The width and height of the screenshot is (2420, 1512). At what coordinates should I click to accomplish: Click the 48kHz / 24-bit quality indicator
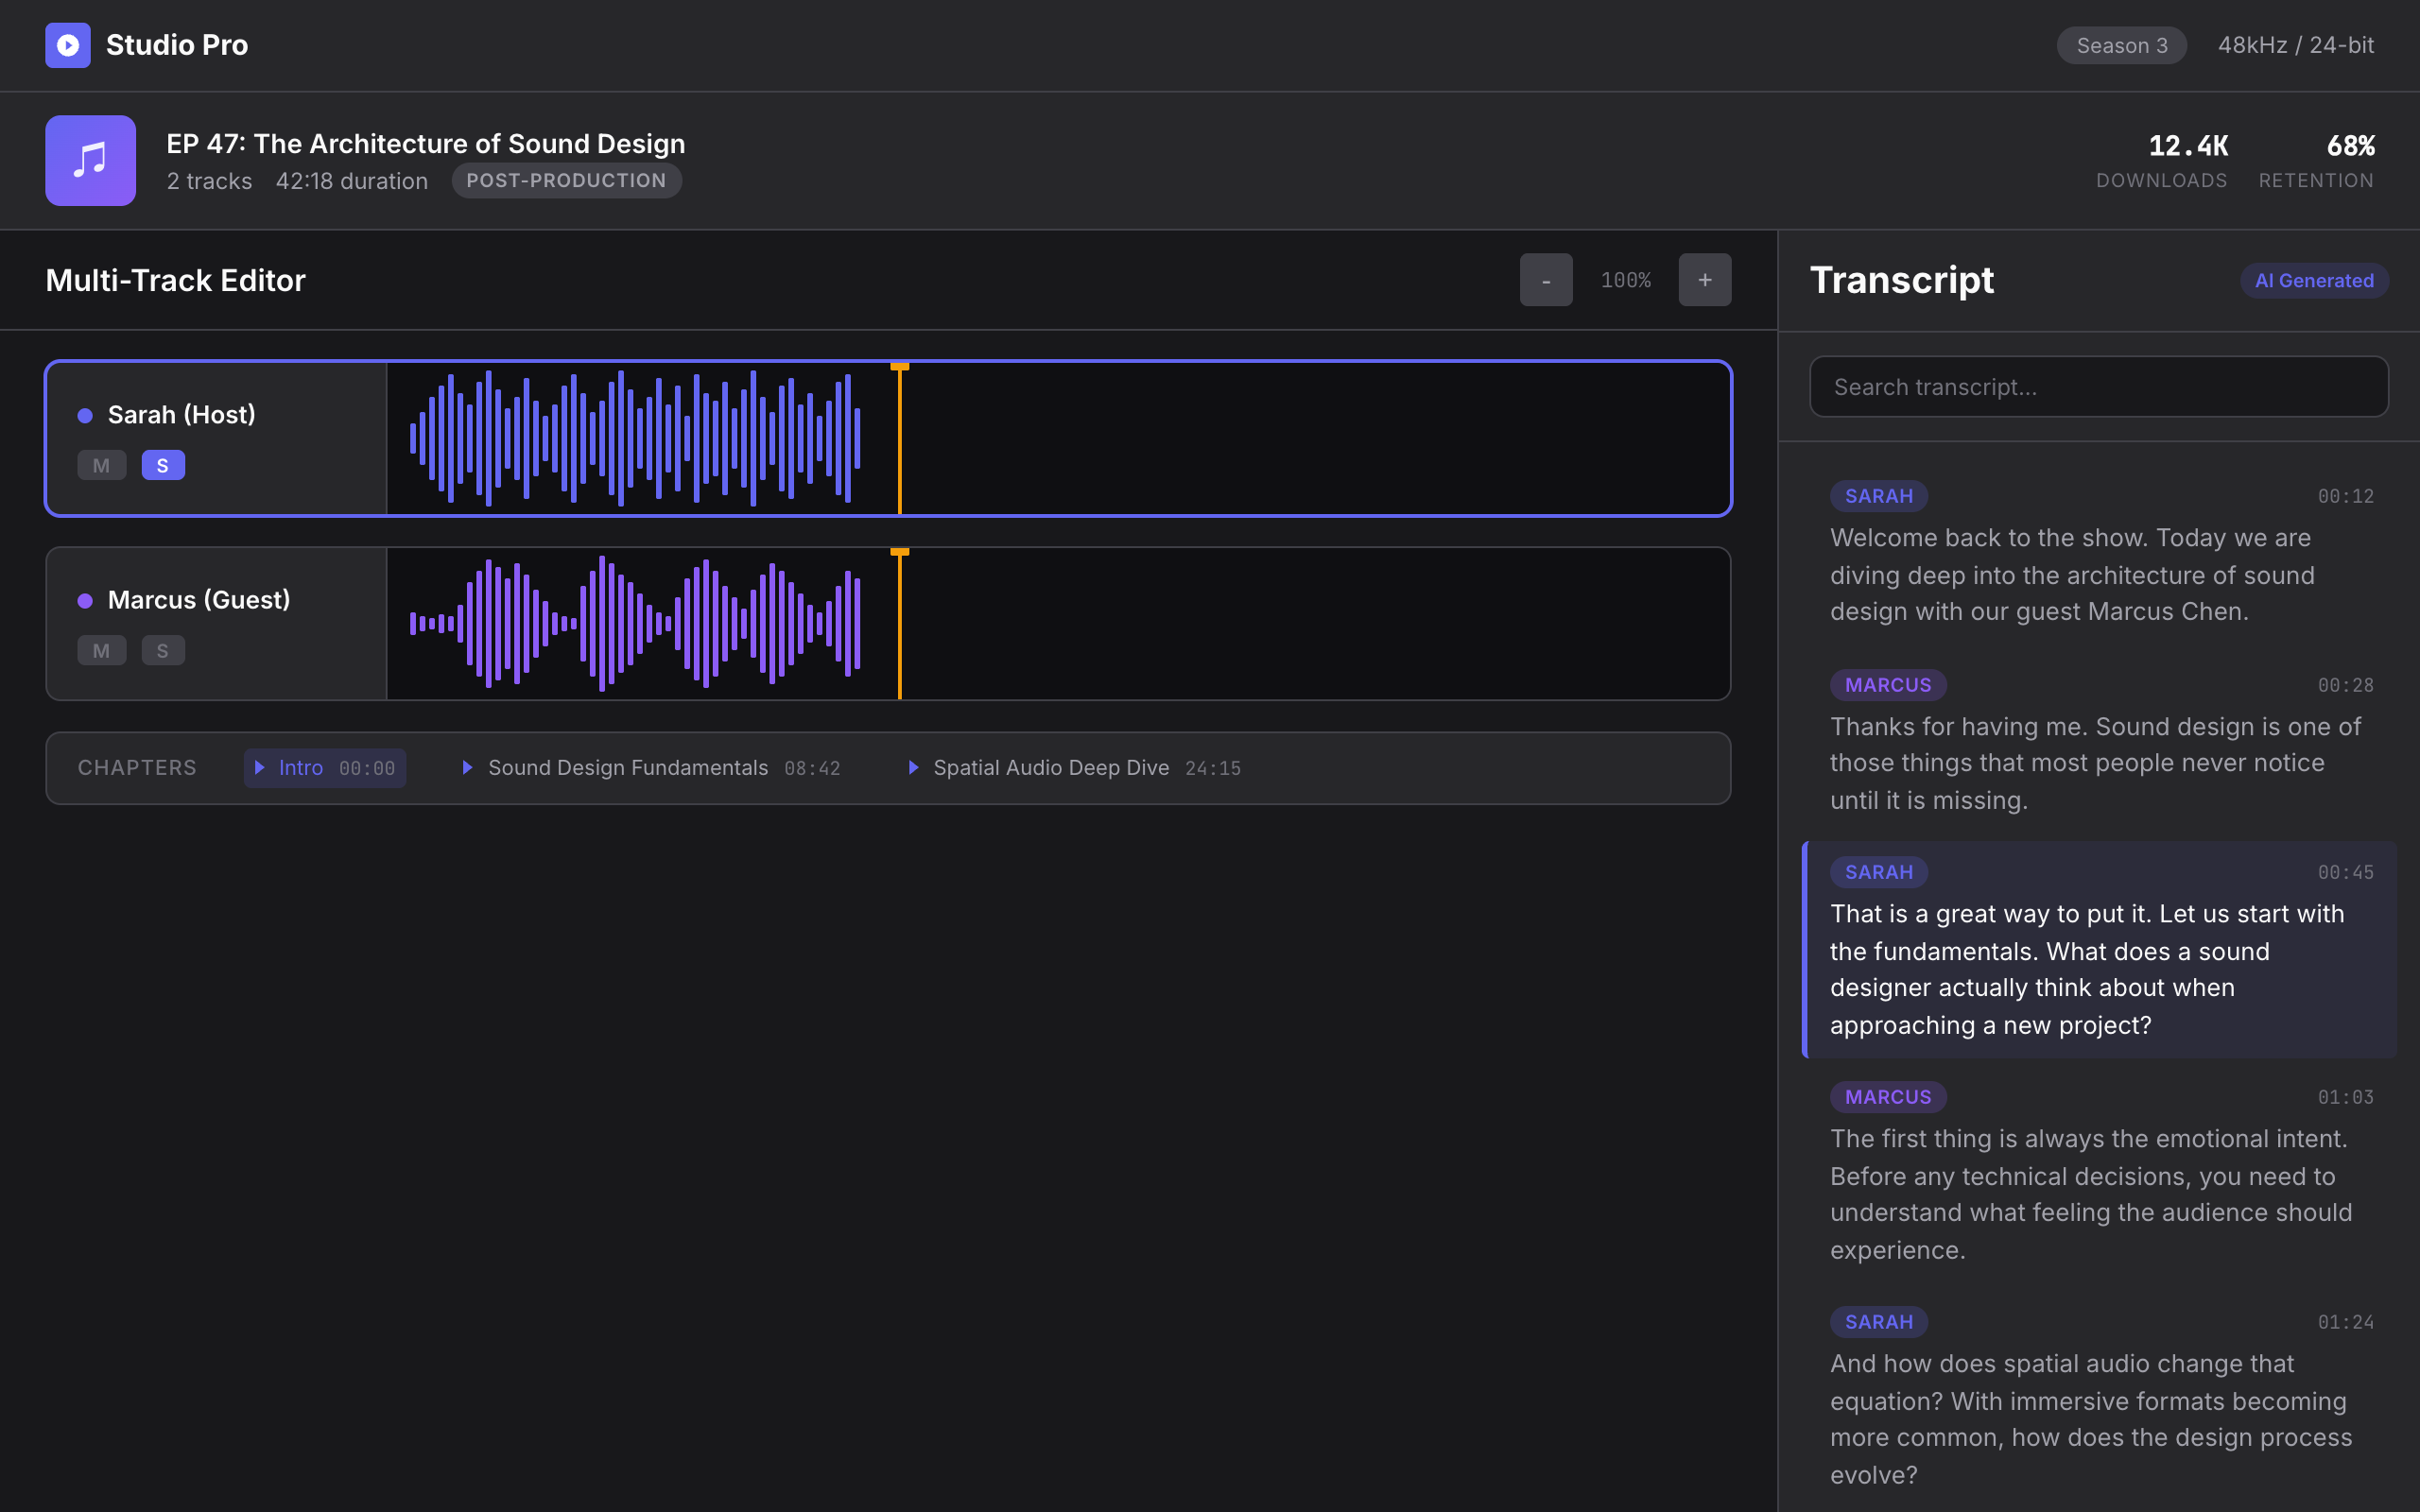[x=2296, y=45]
